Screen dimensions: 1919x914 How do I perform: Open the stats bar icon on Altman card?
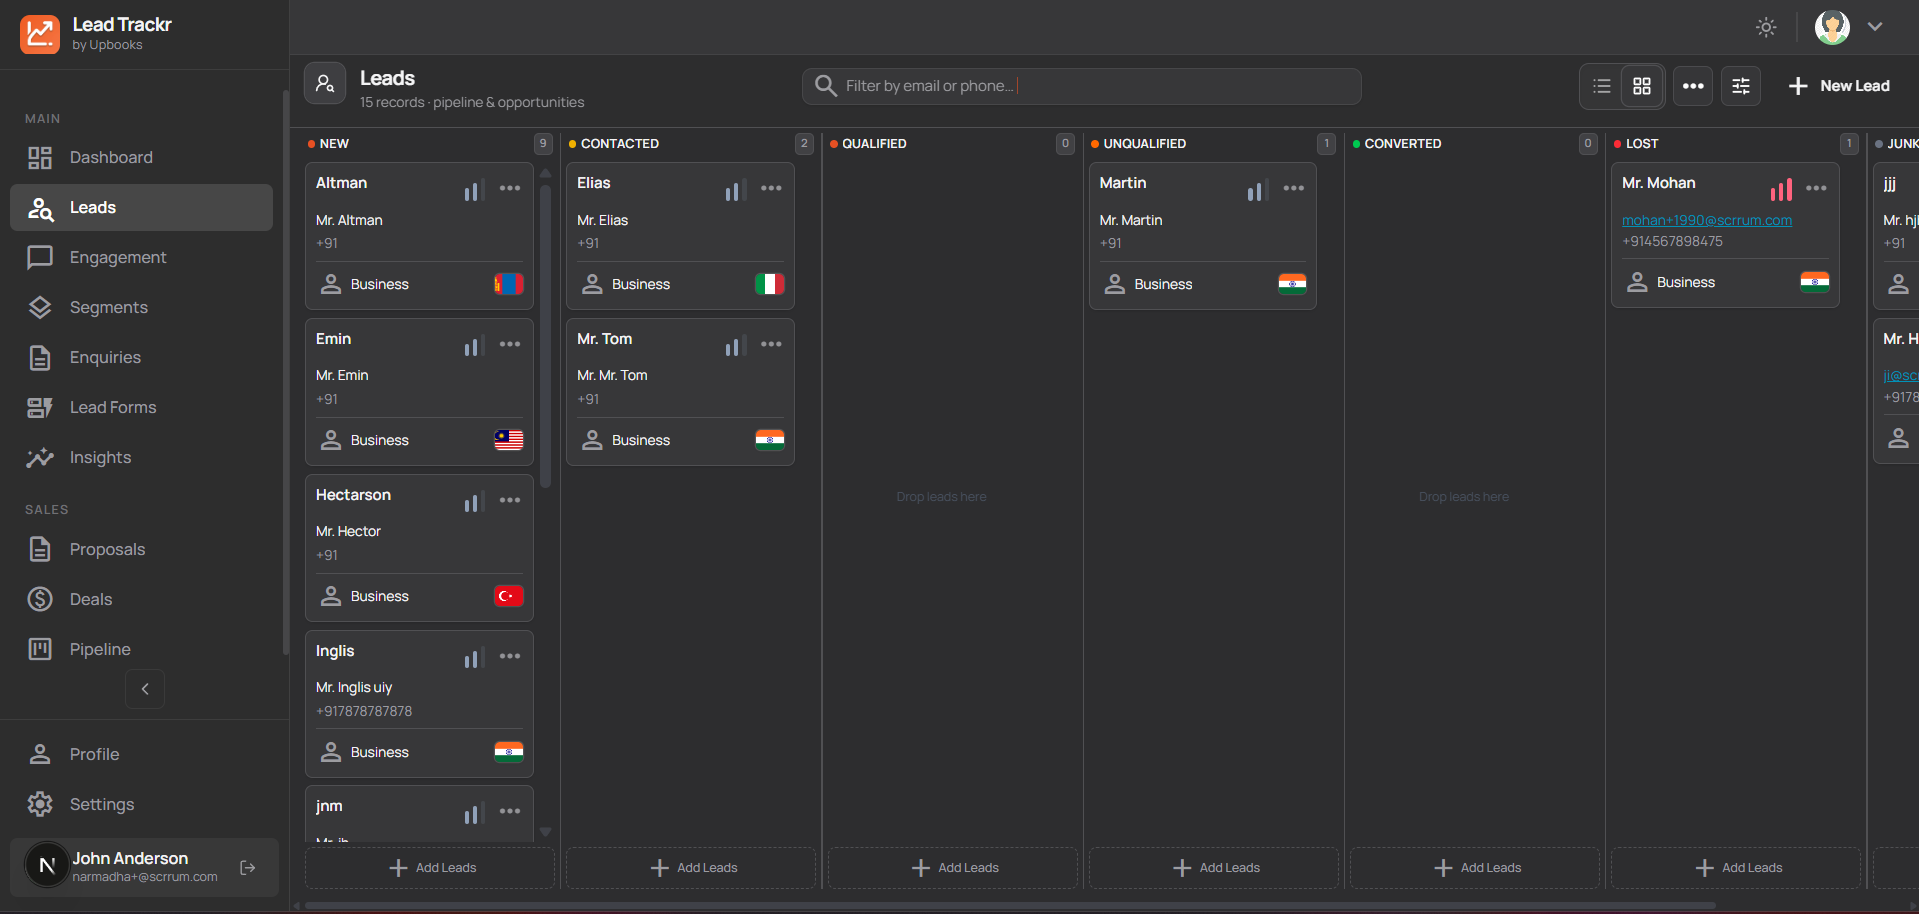pyautogui.click(x=473, y=190)
